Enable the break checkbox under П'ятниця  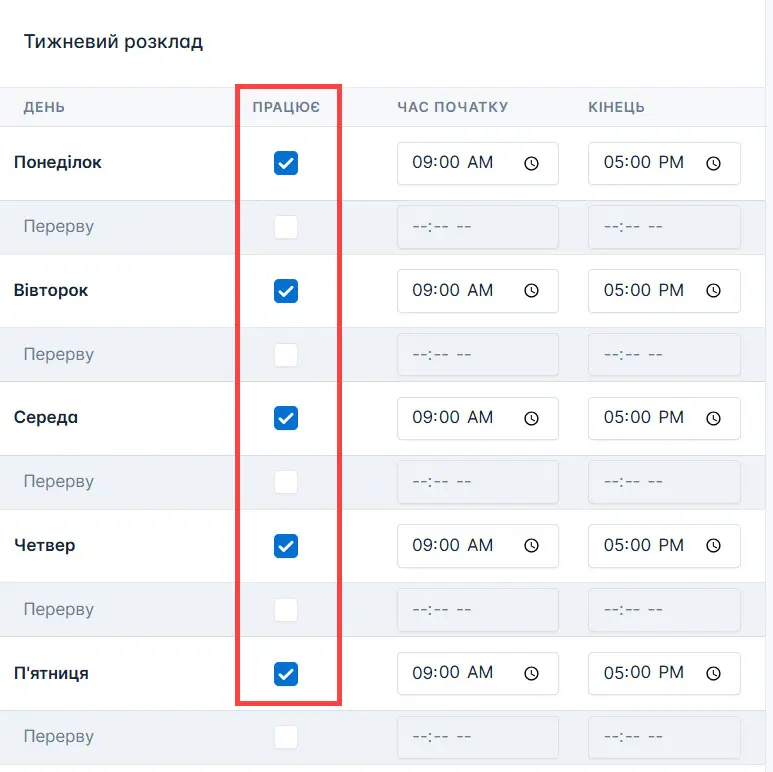coord(286,737)
